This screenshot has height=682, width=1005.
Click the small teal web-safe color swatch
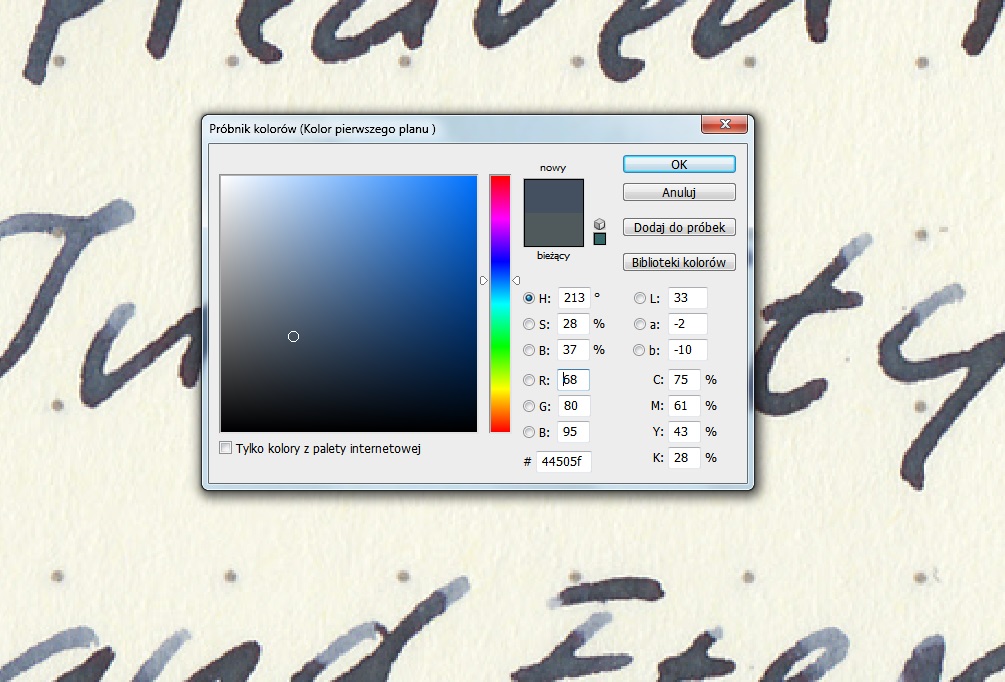pyautogui.click(x=600, y=239)
